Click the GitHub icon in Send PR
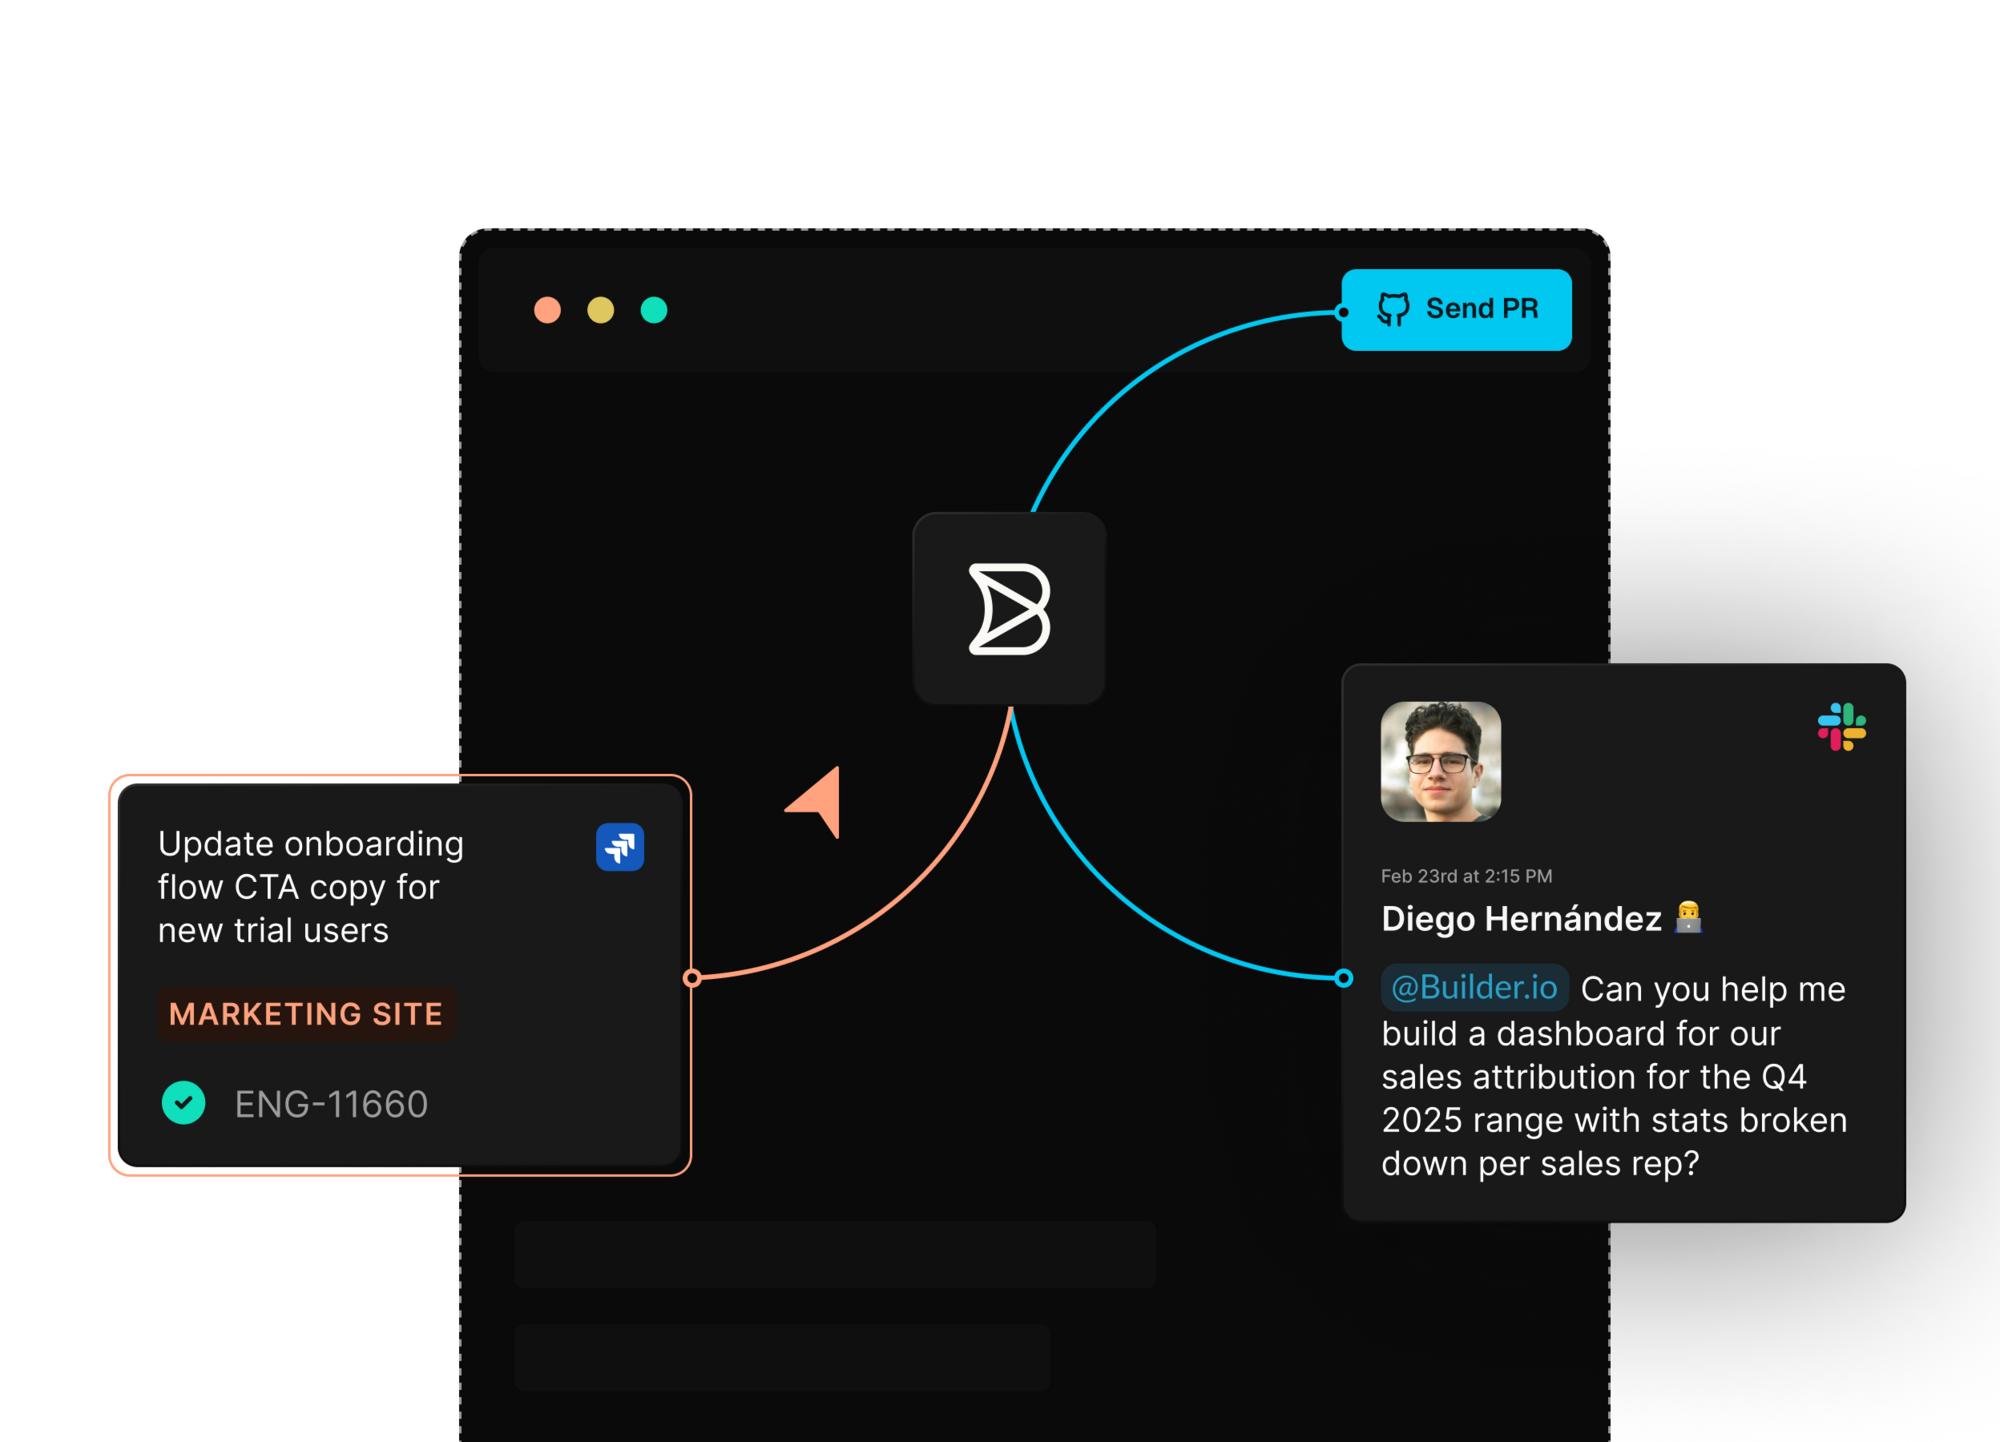 [1393, 309]
